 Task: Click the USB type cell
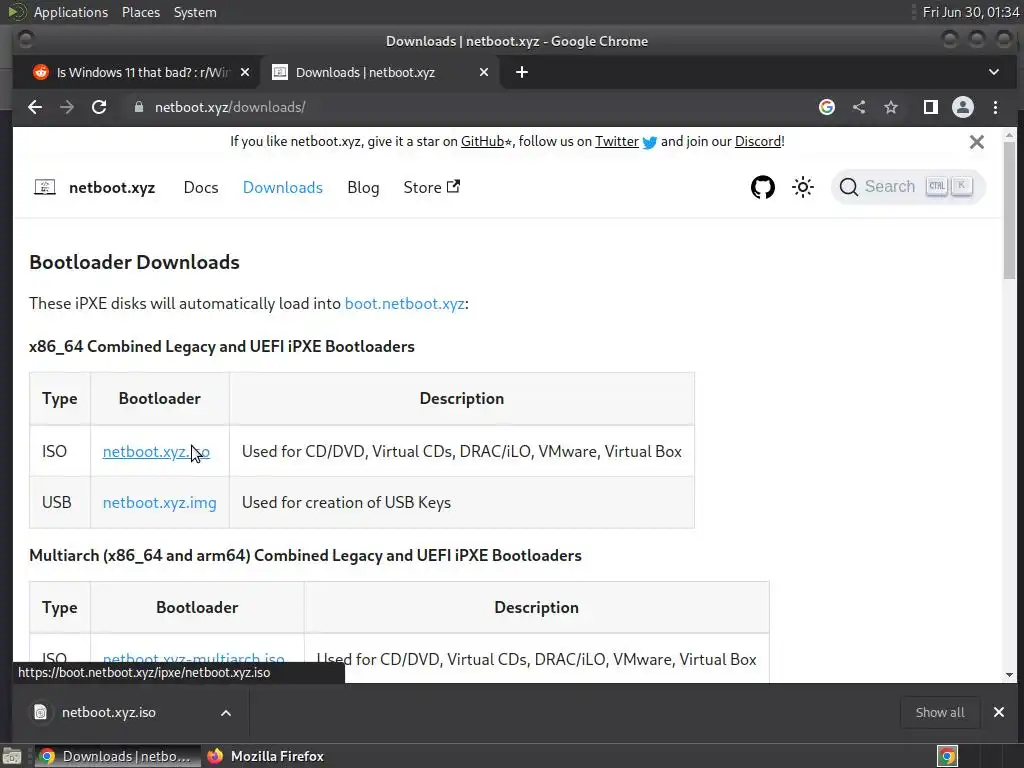click(60, 502)
